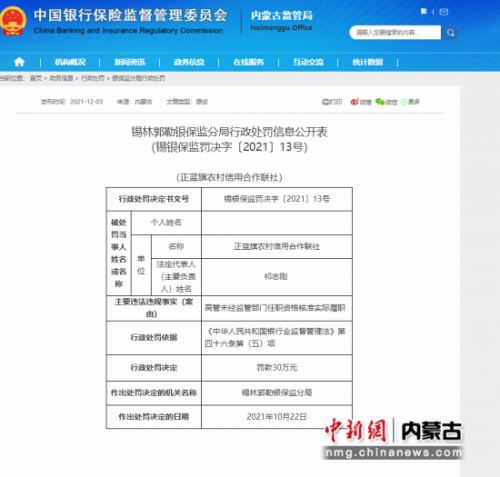Click 首页 in the breadcrumb

pos(36,78)
